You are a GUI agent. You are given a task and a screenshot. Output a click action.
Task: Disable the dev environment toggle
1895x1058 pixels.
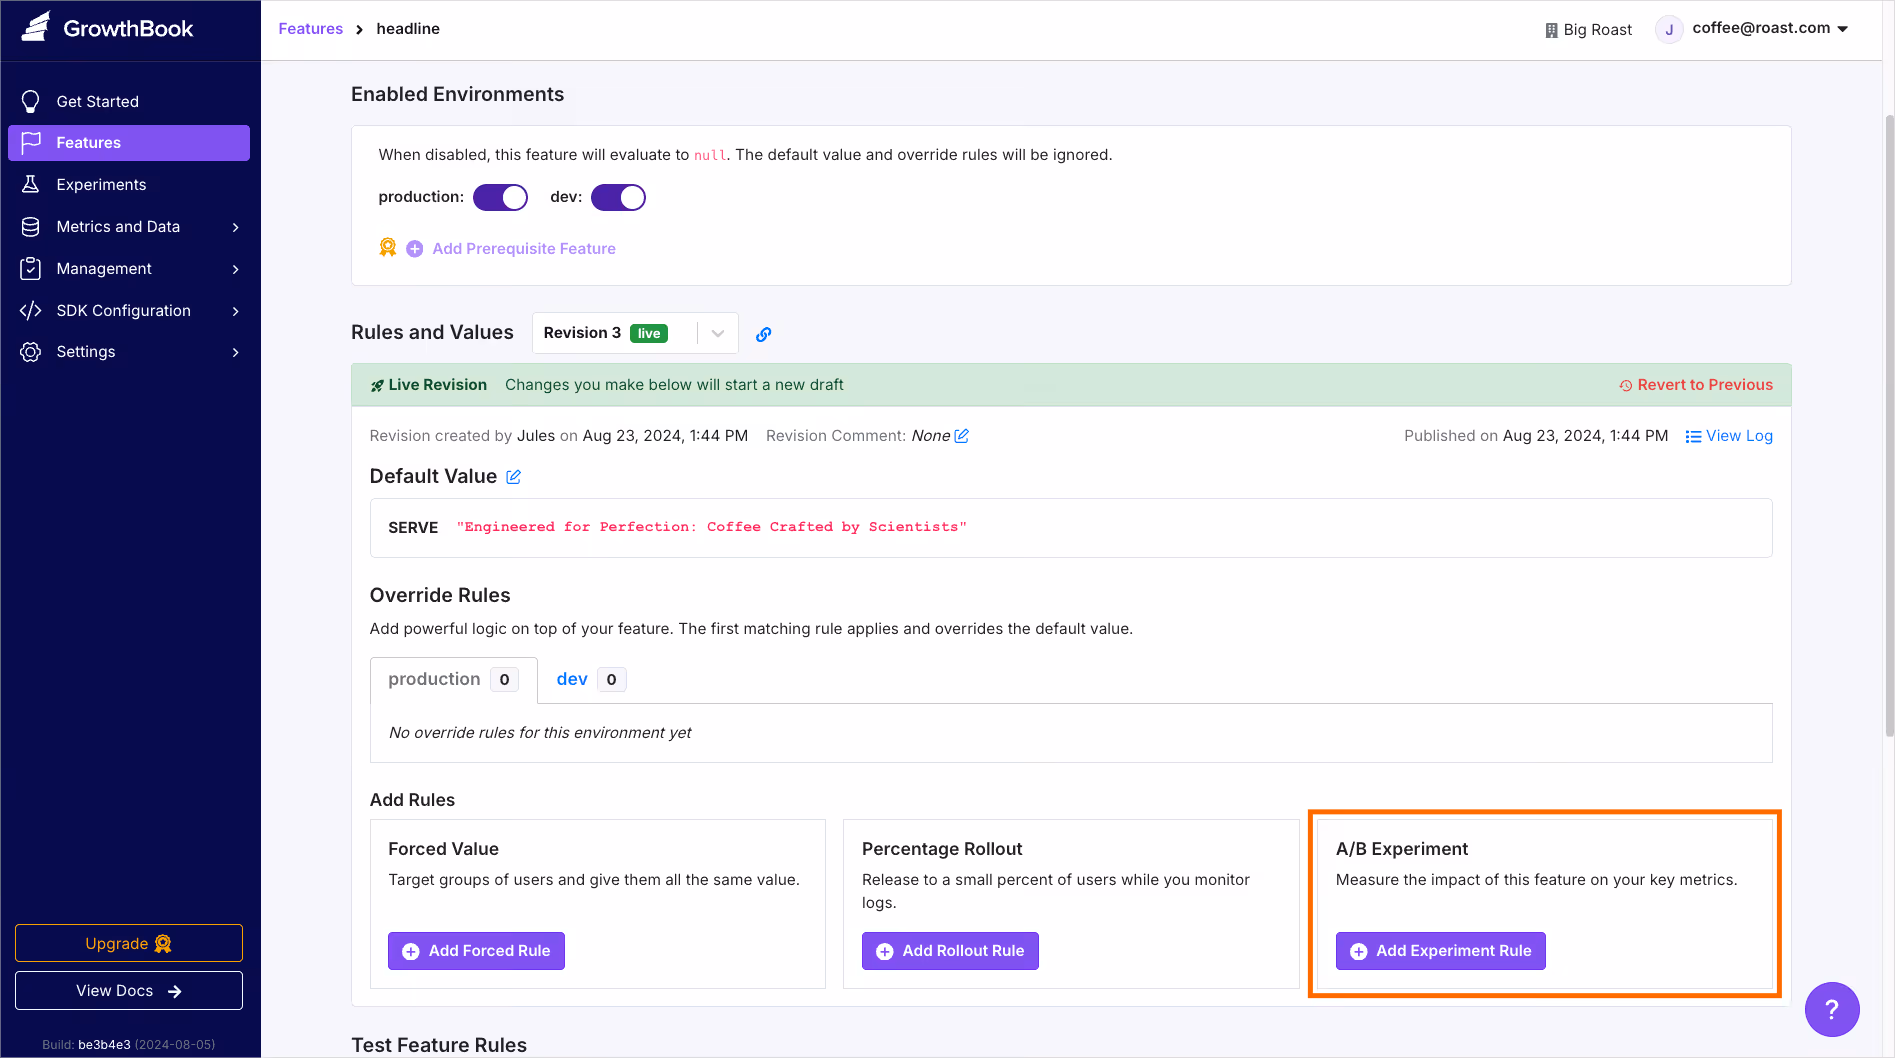(618, 197)
